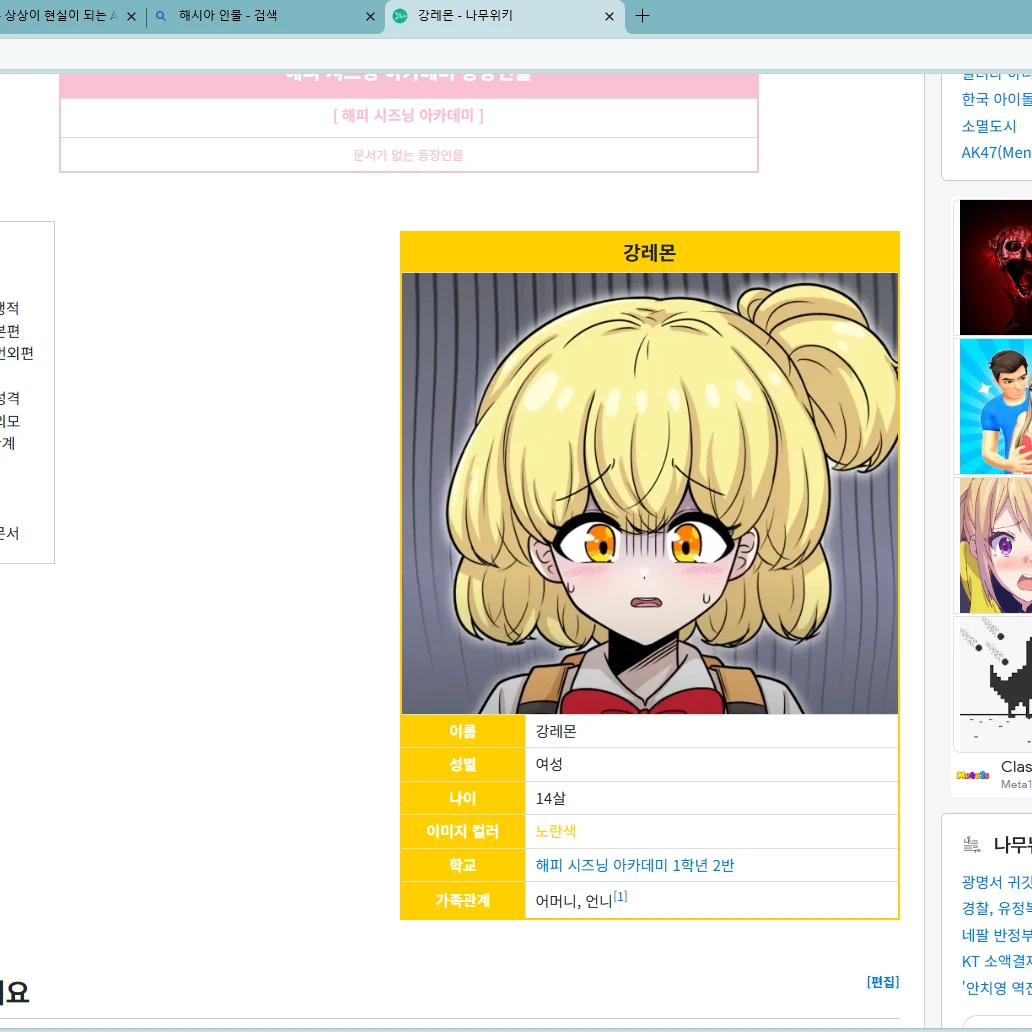Viewport: 1032px width, 1032px height.
Task: Expand 문서가 없는 등장인물 fold
Action: click(x=408, y=155)
